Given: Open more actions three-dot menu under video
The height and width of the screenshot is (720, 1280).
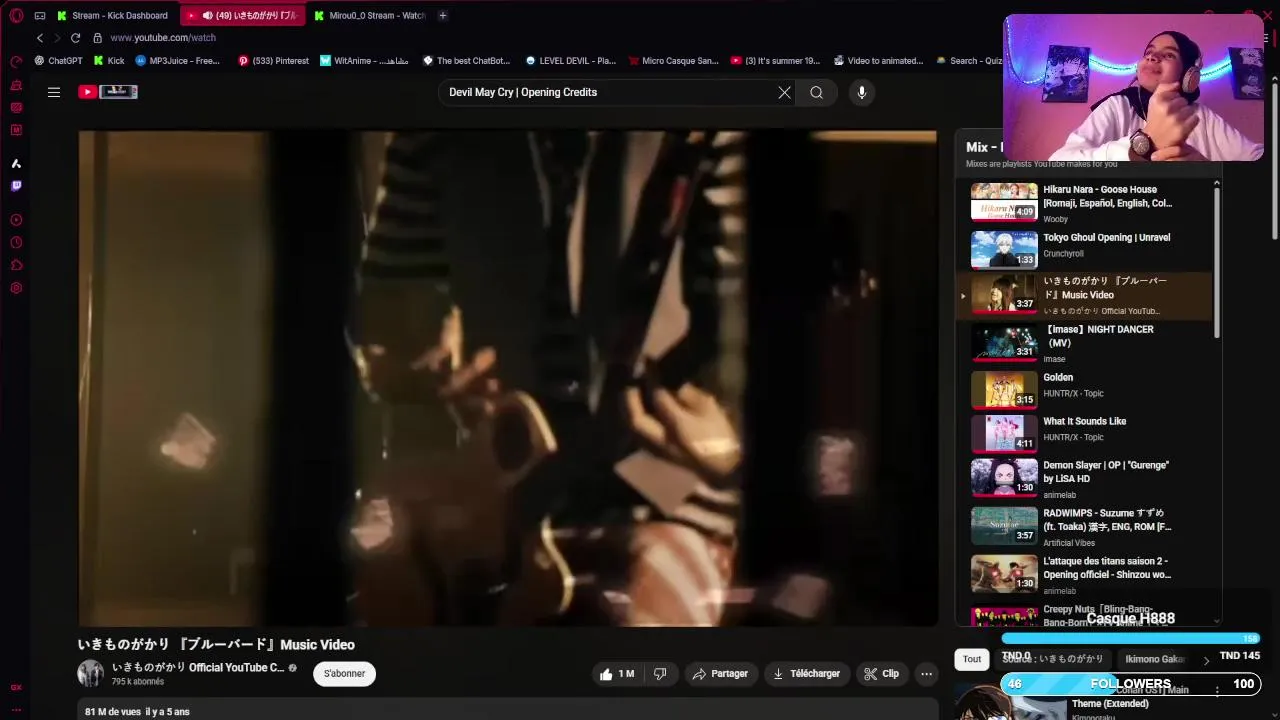Looking at the screenshot, I should tap(926, 674).
